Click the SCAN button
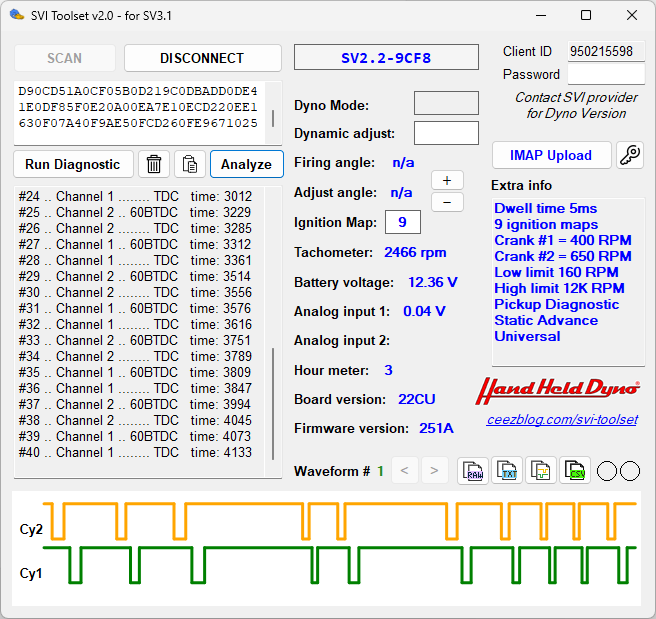 coord(64,58)
